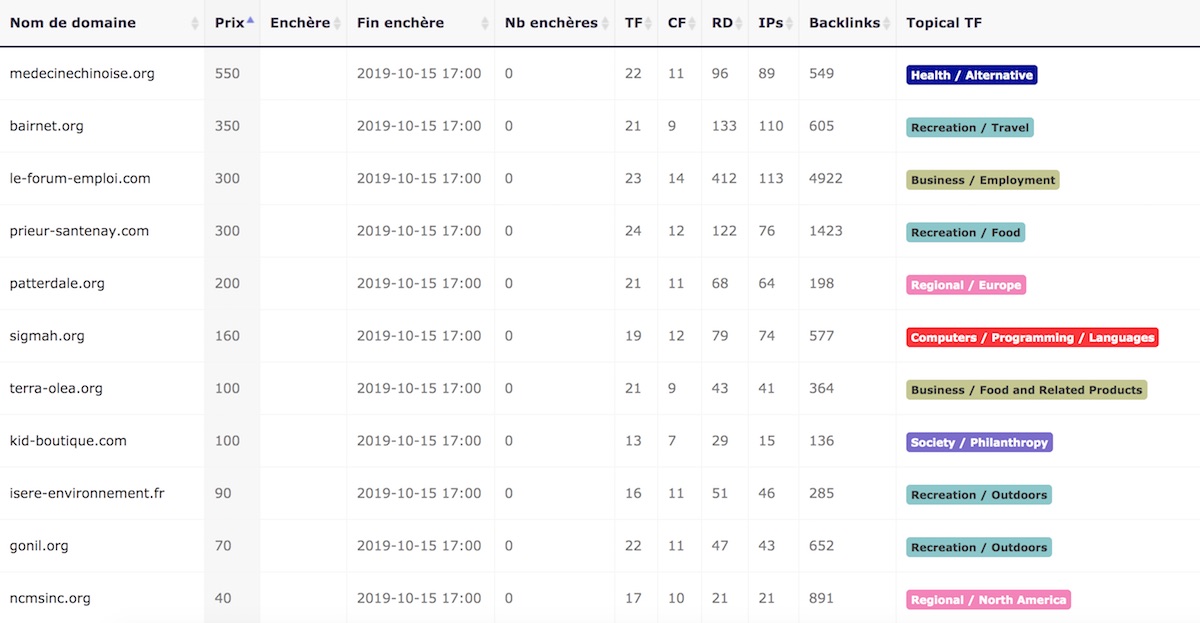Click sort arrows in the Enchère header
Image resolution: width=1200 pixels, height=623 pixels.
click(338, 23)
